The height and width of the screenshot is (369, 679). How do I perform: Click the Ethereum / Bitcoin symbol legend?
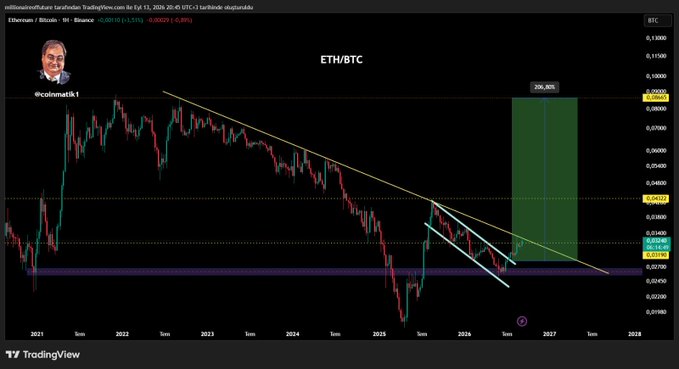(51, 20)
